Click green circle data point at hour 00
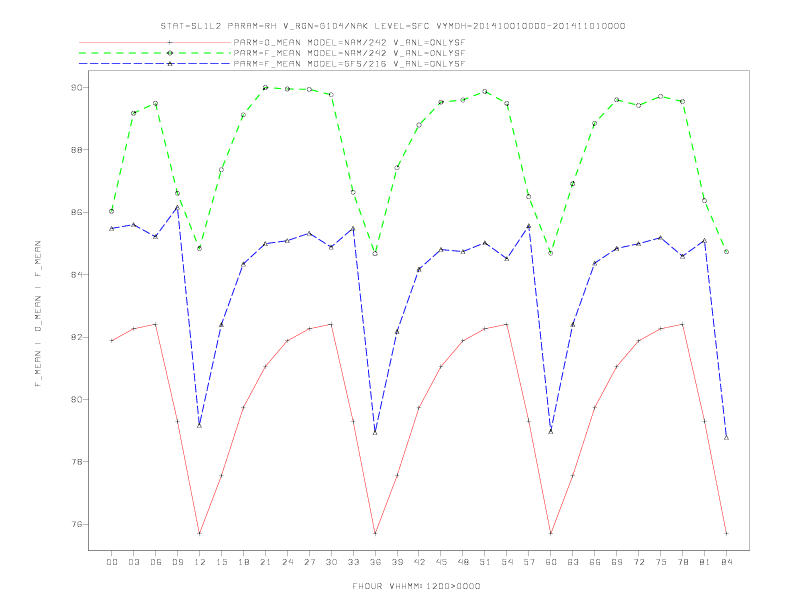792x612 pixels. [112, 211]
